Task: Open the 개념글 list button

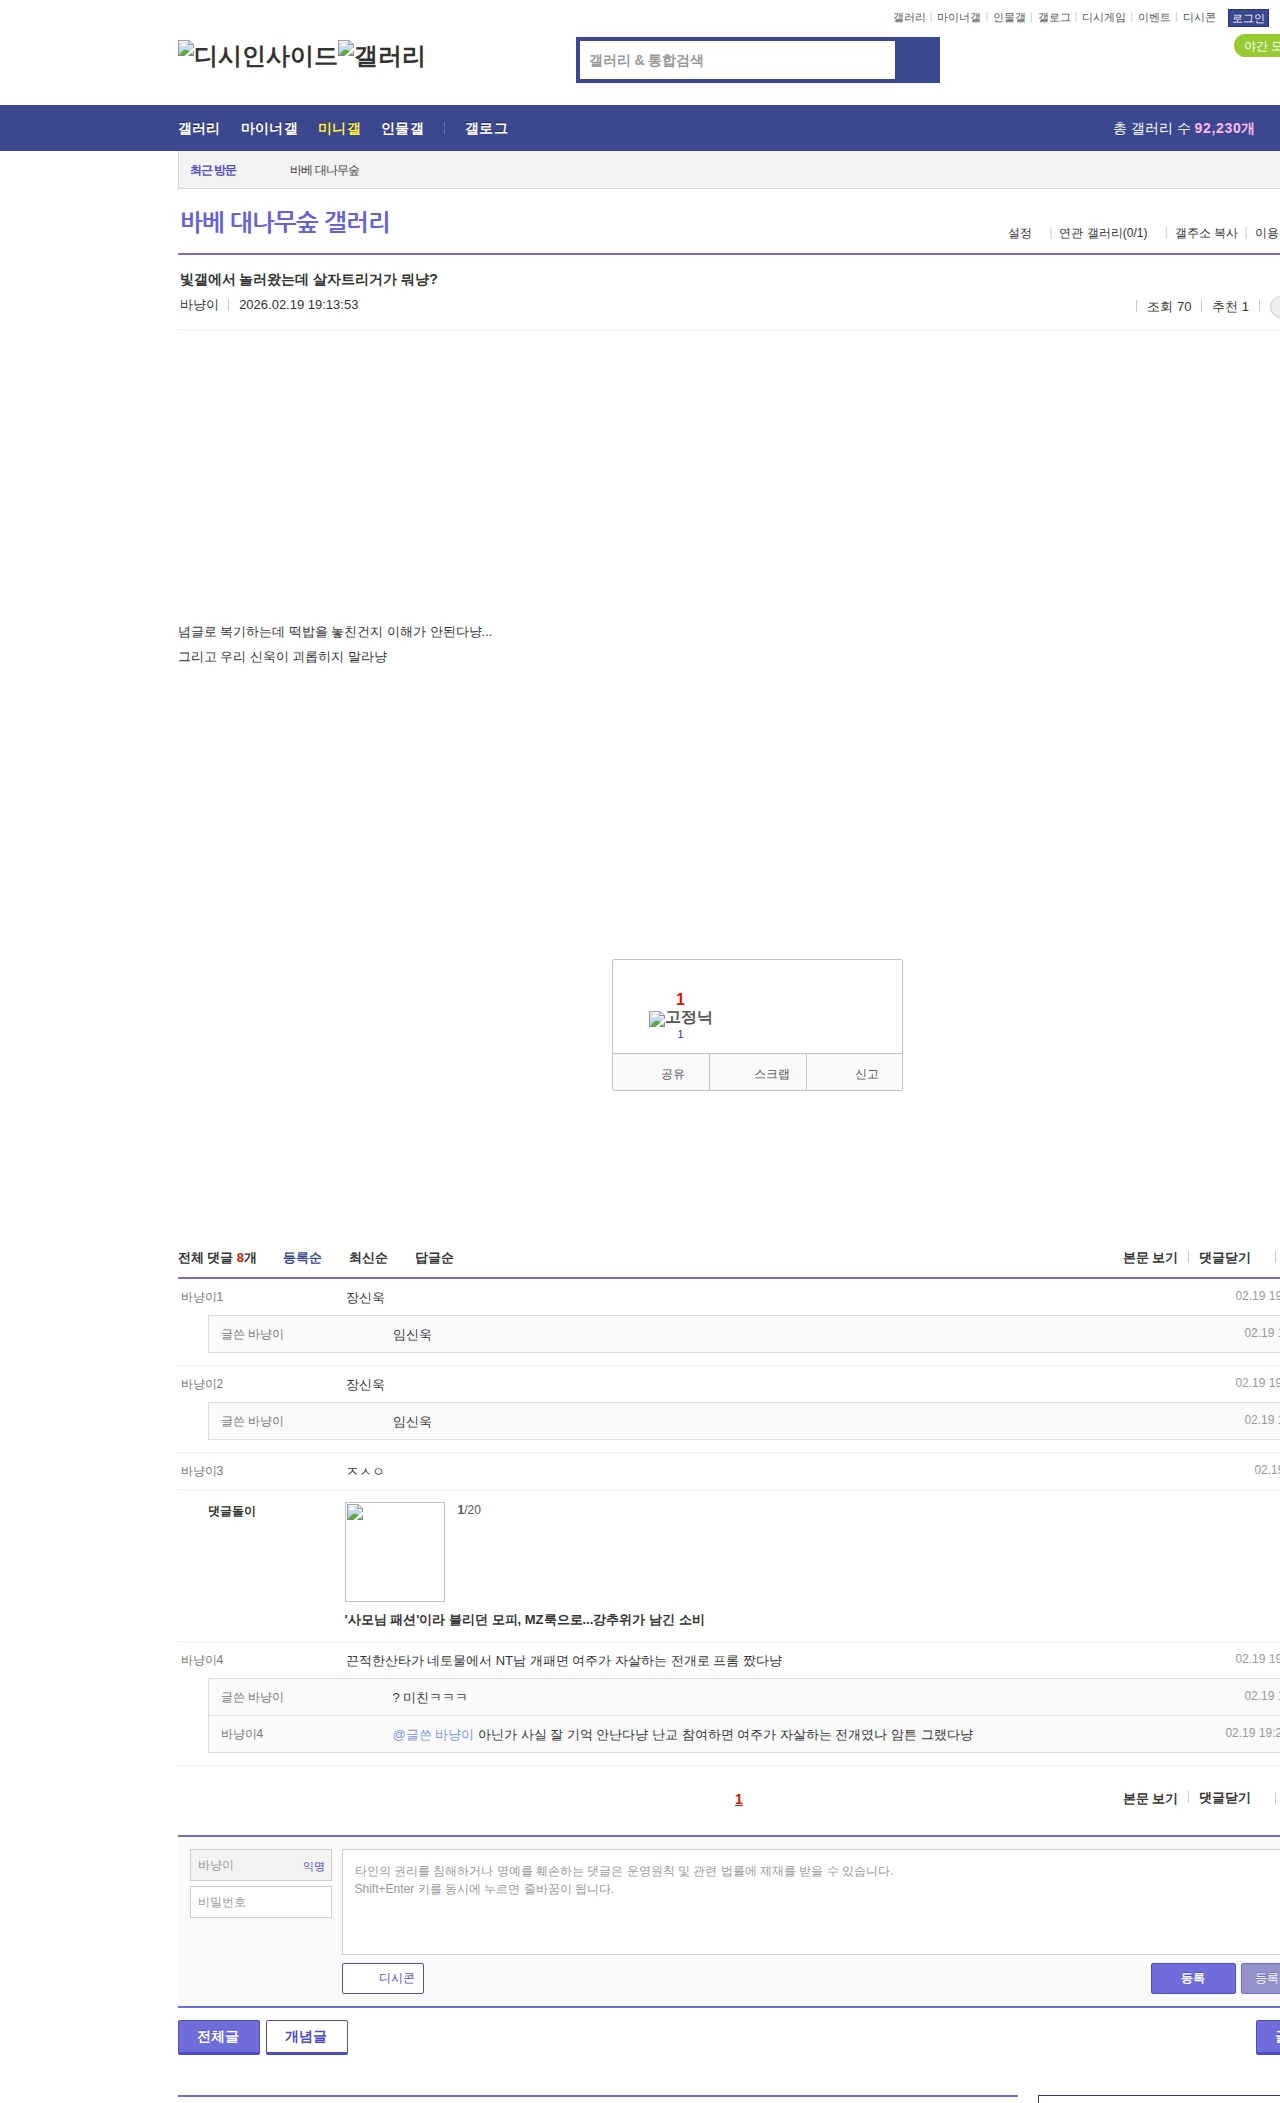Action: click(306, 2037)
